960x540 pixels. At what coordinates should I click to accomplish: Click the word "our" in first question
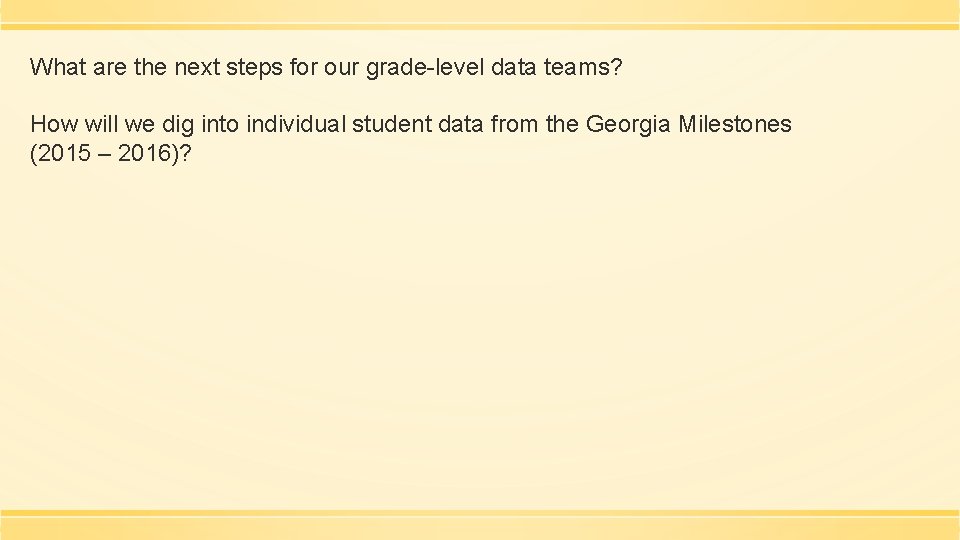[341, 68]
